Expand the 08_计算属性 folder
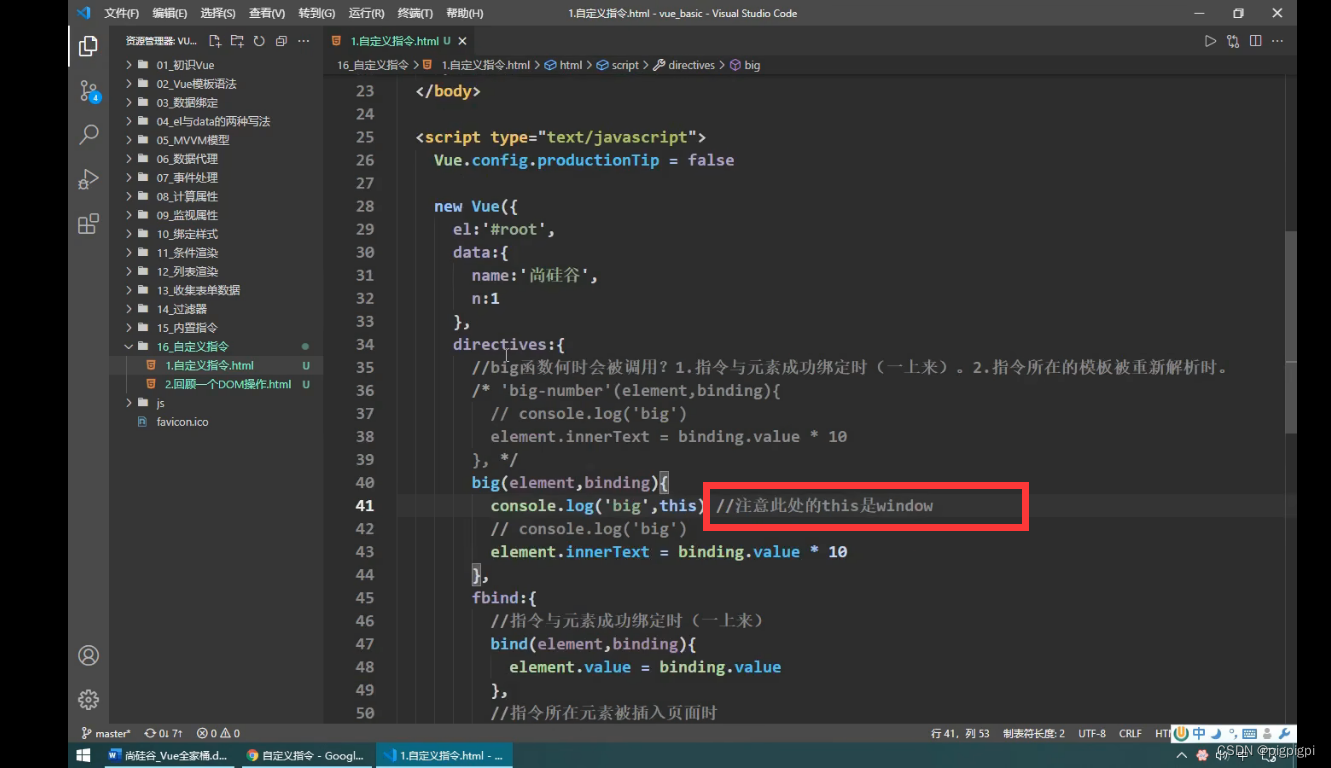 coord(216,196)
